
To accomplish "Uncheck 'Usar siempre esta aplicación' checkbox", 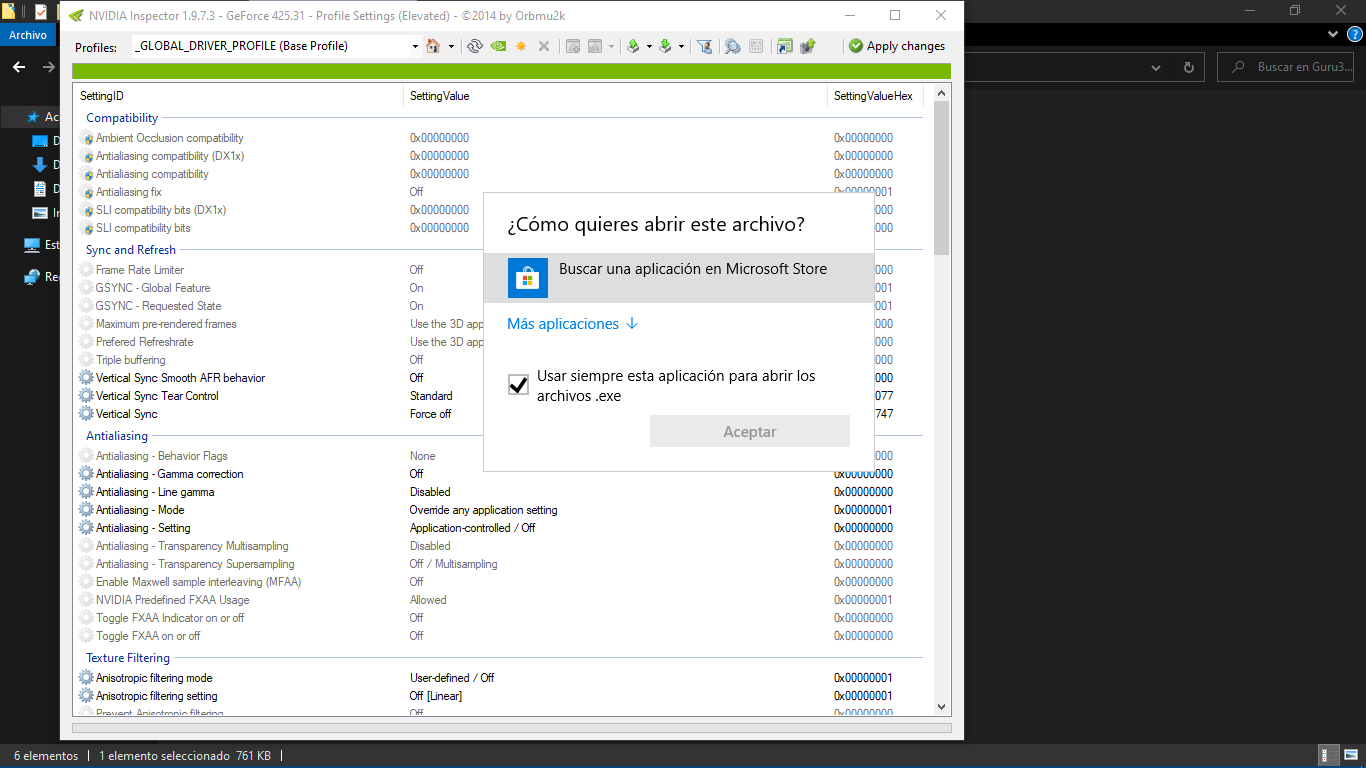I will 518,385.
